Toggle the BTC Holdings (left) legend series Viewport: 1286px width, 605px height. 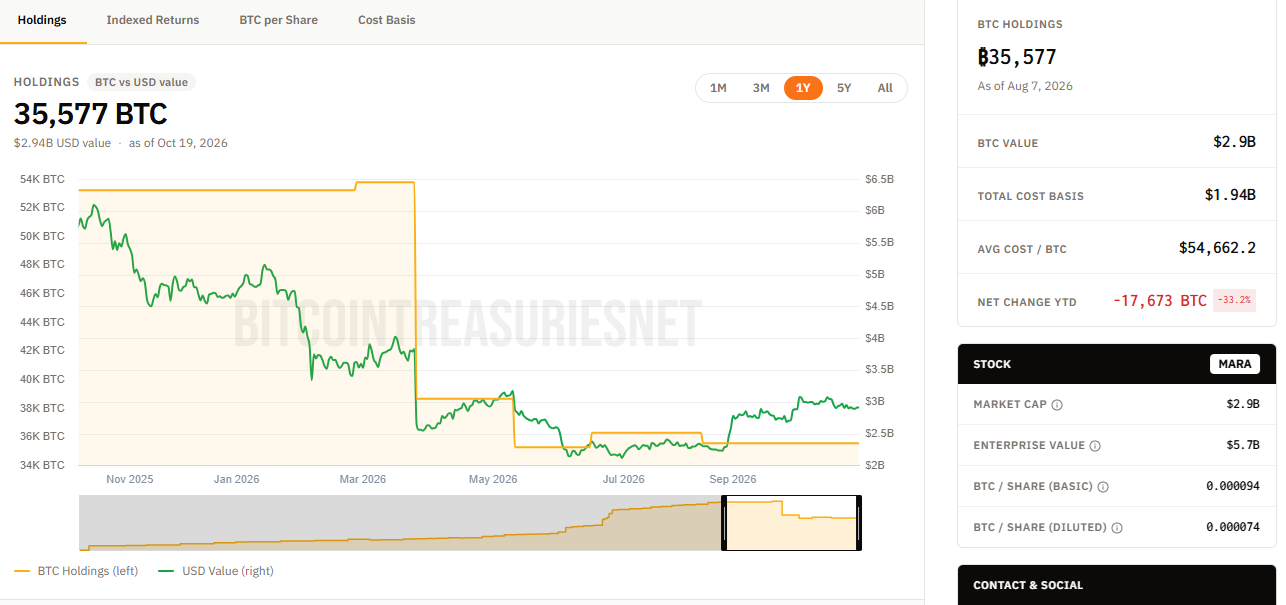[x=76, y=571]
